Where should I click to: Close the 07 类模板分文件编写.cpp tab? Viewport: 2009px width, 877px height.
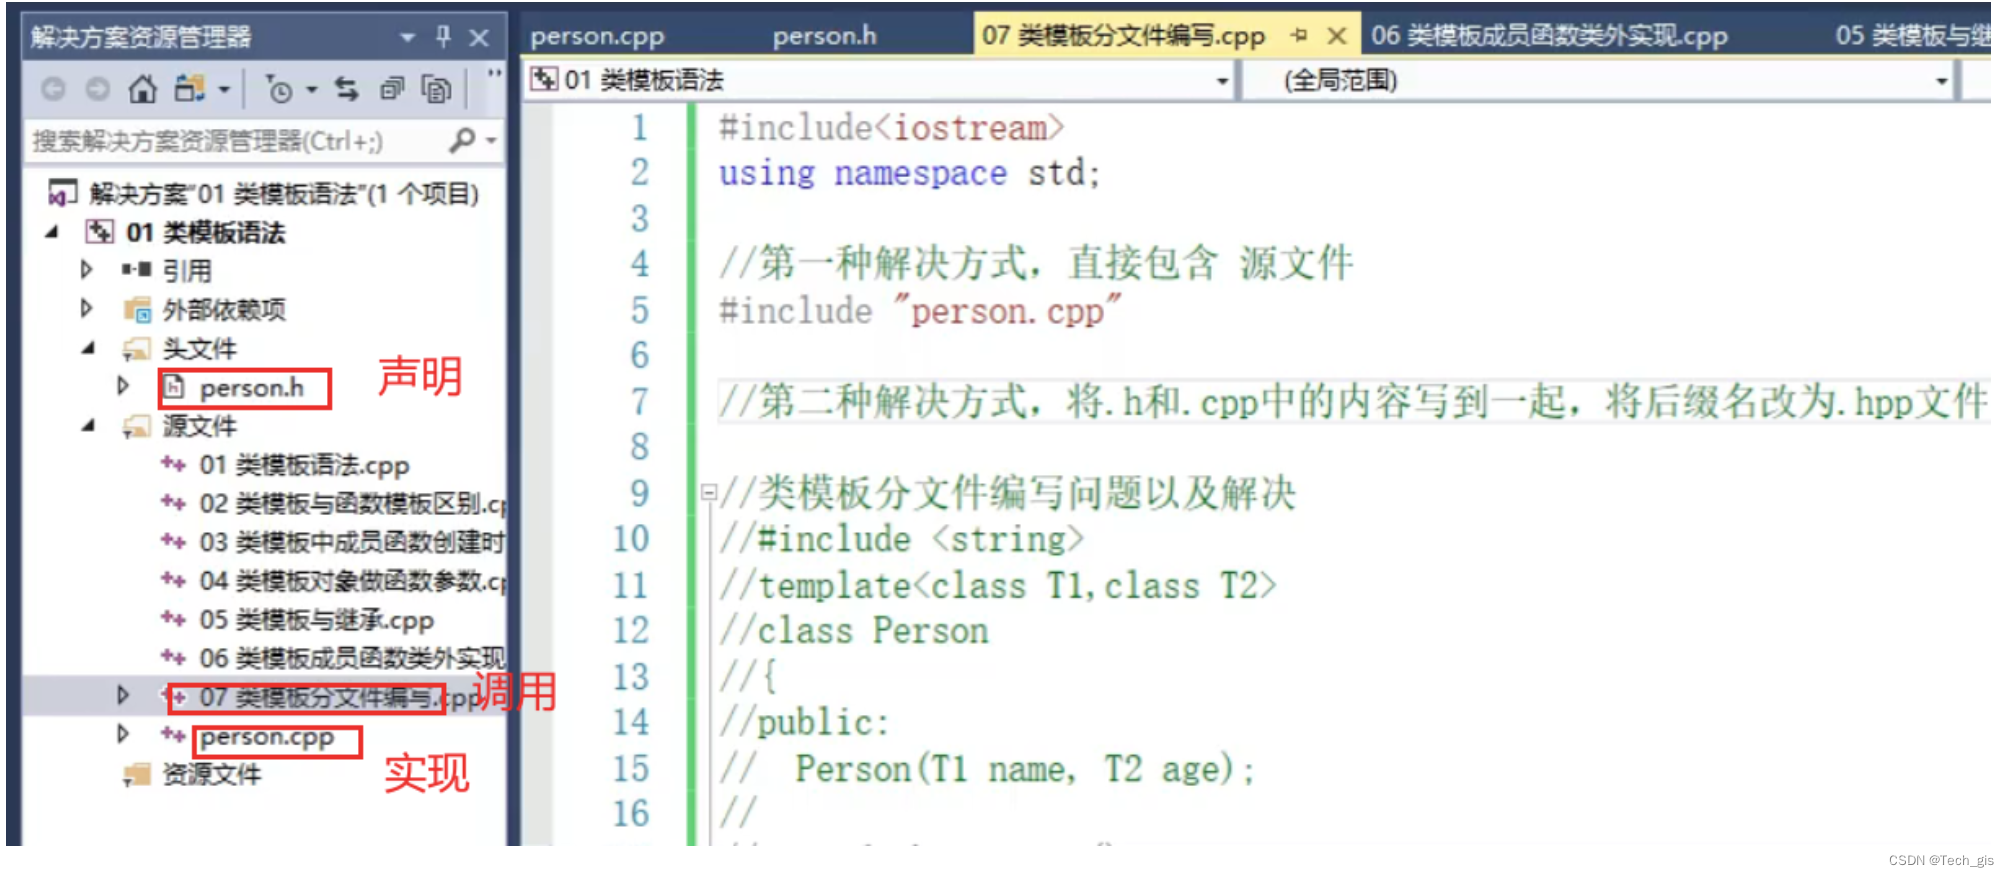point(1336,36)
